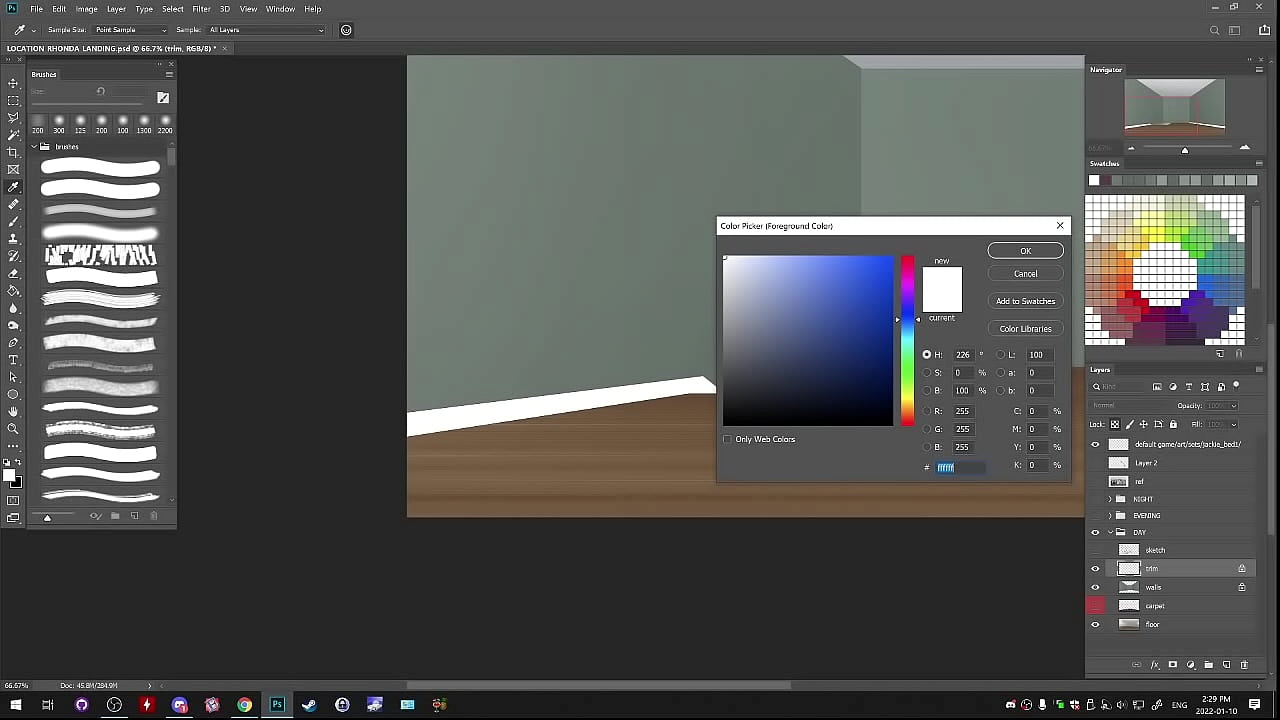Expand the NIGHT layer group
The width and height of the screenshot is (1280, 720).
click(1109, 498)
